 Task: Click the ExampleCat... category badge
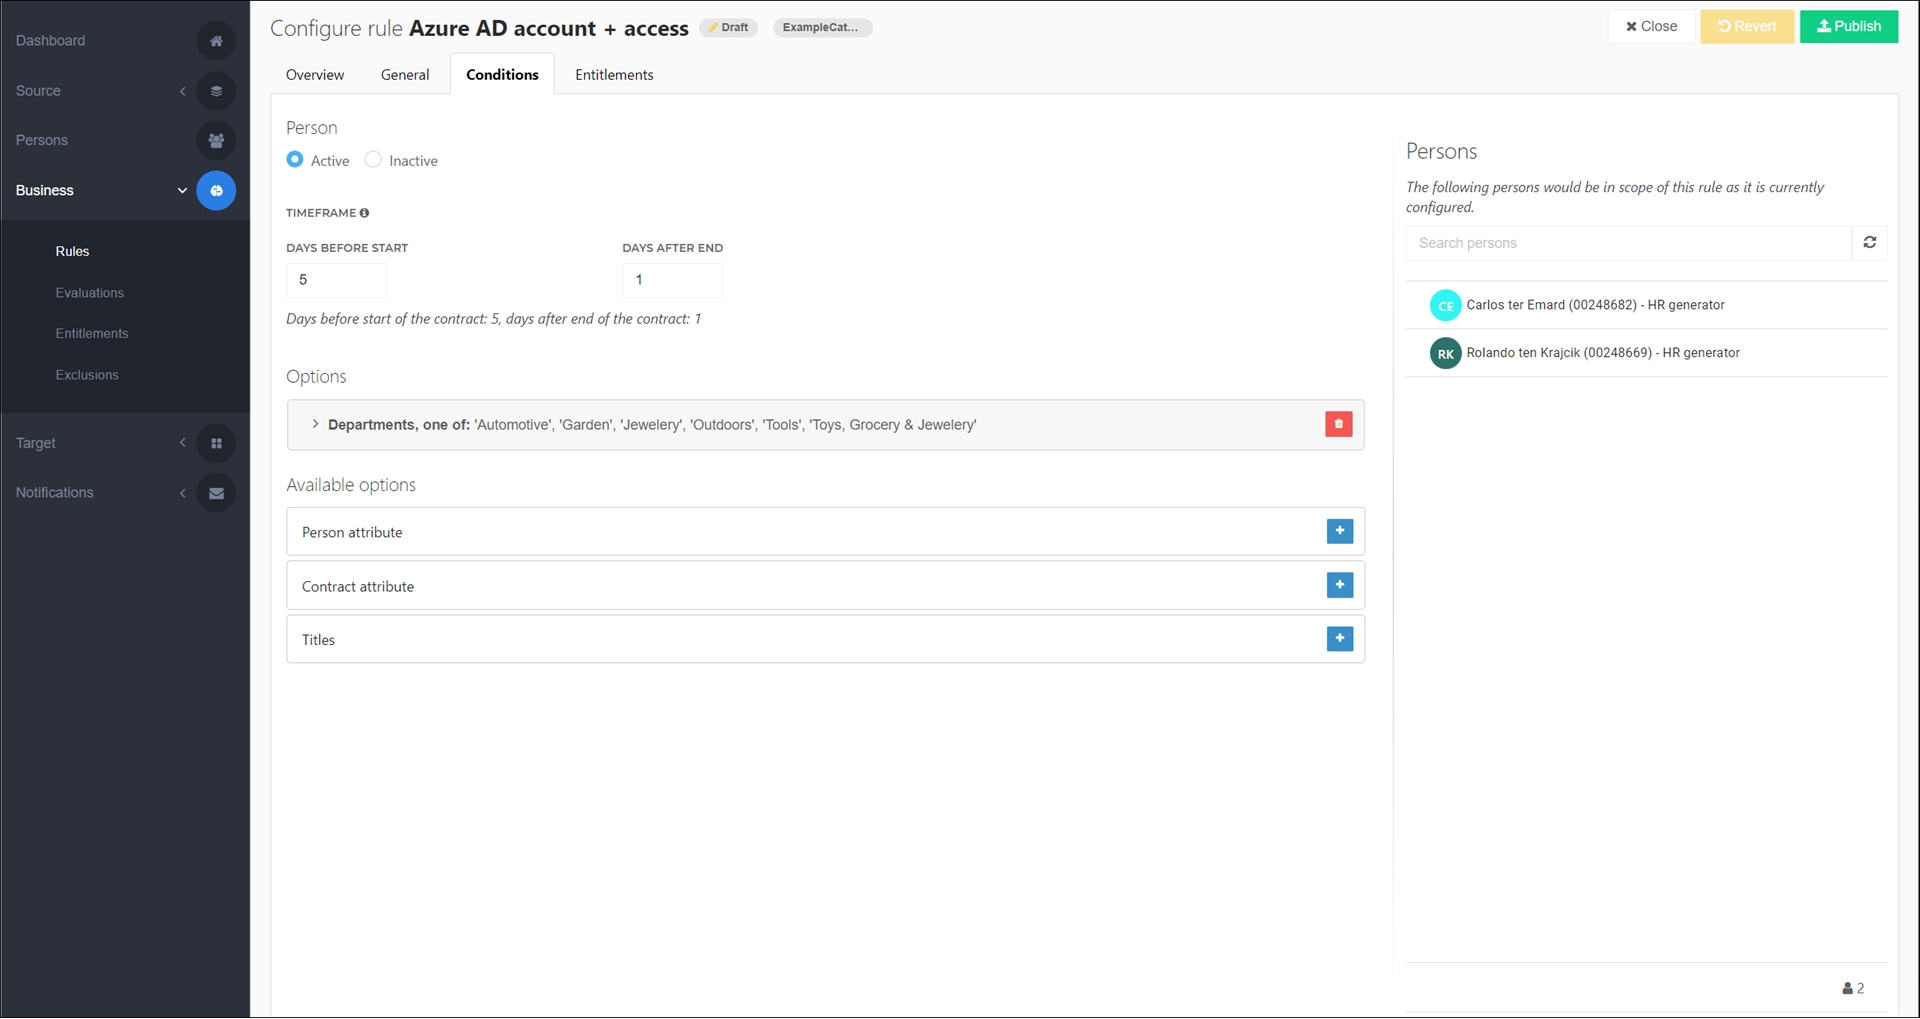822,28
